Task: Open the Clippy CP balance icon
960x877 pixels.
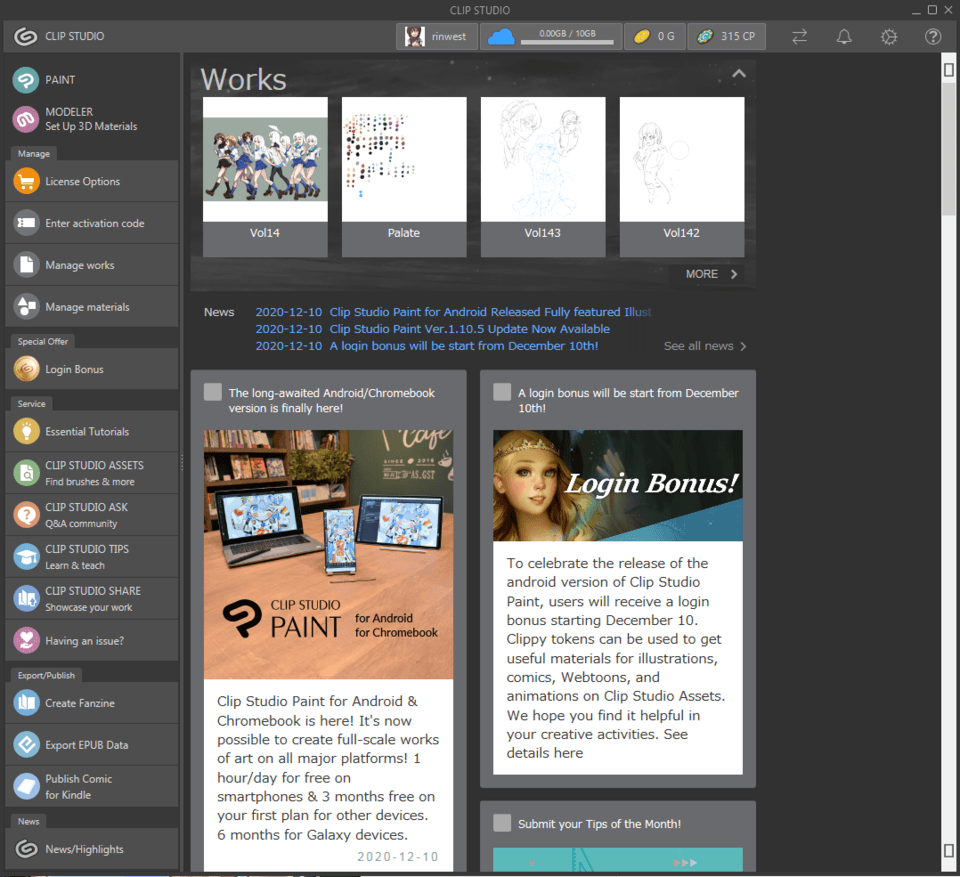Action: (705, 37)
